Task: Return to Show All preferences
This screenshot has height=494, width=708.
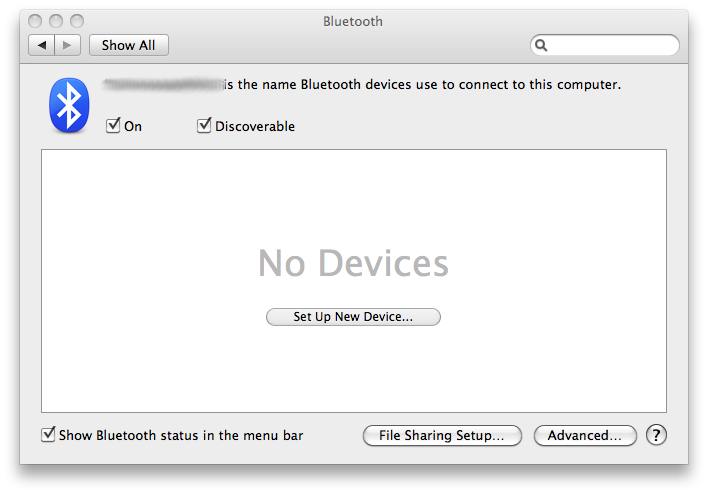Action: 129,45
